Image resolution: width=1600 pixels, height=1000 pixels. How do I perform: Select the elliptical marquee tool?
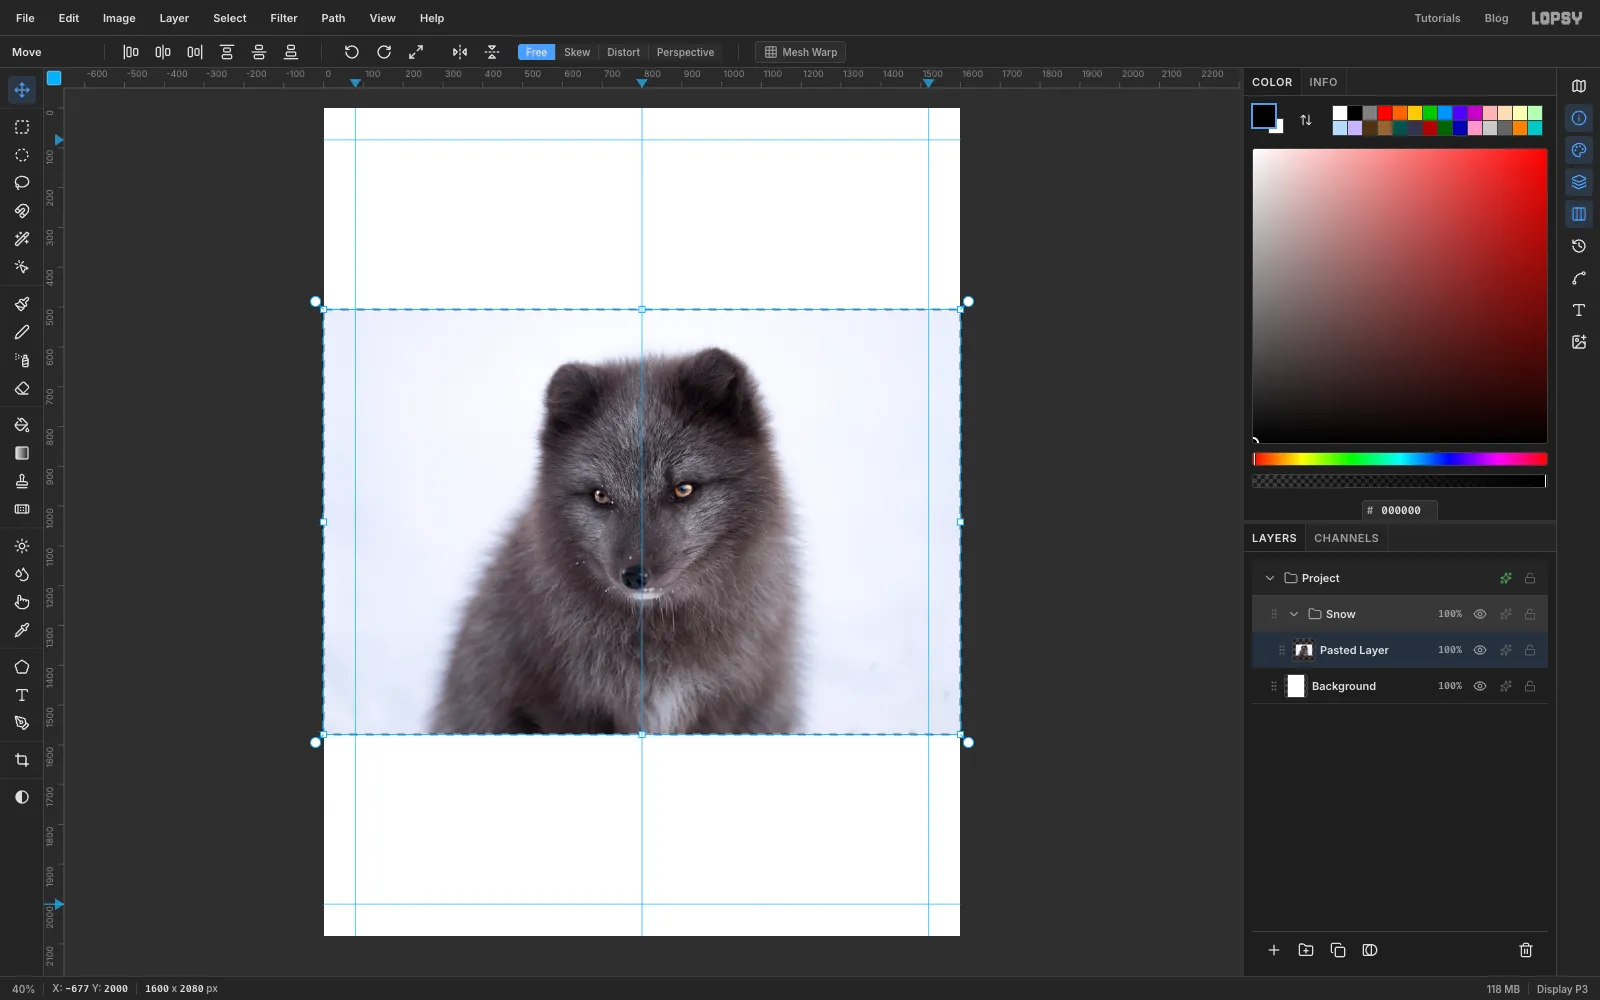22,155
